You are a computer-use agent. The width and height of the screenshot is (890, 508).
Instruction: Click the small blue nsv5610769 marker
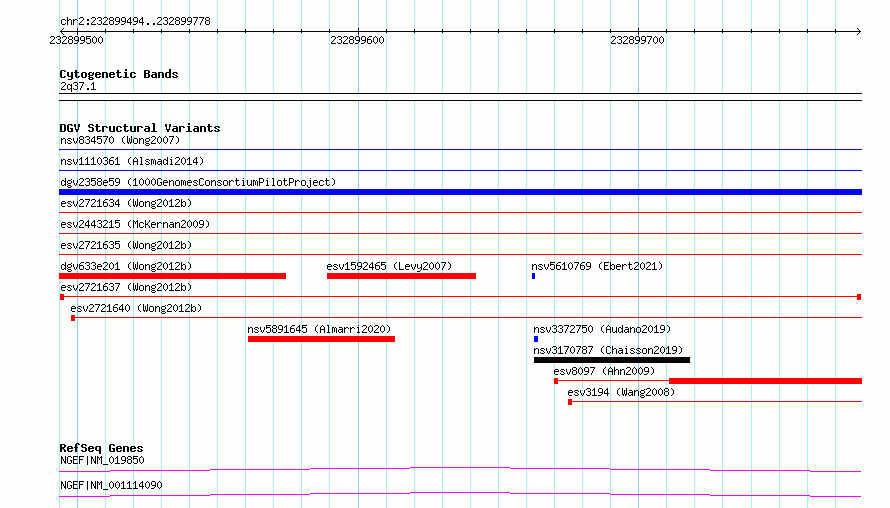pos(534,276)
